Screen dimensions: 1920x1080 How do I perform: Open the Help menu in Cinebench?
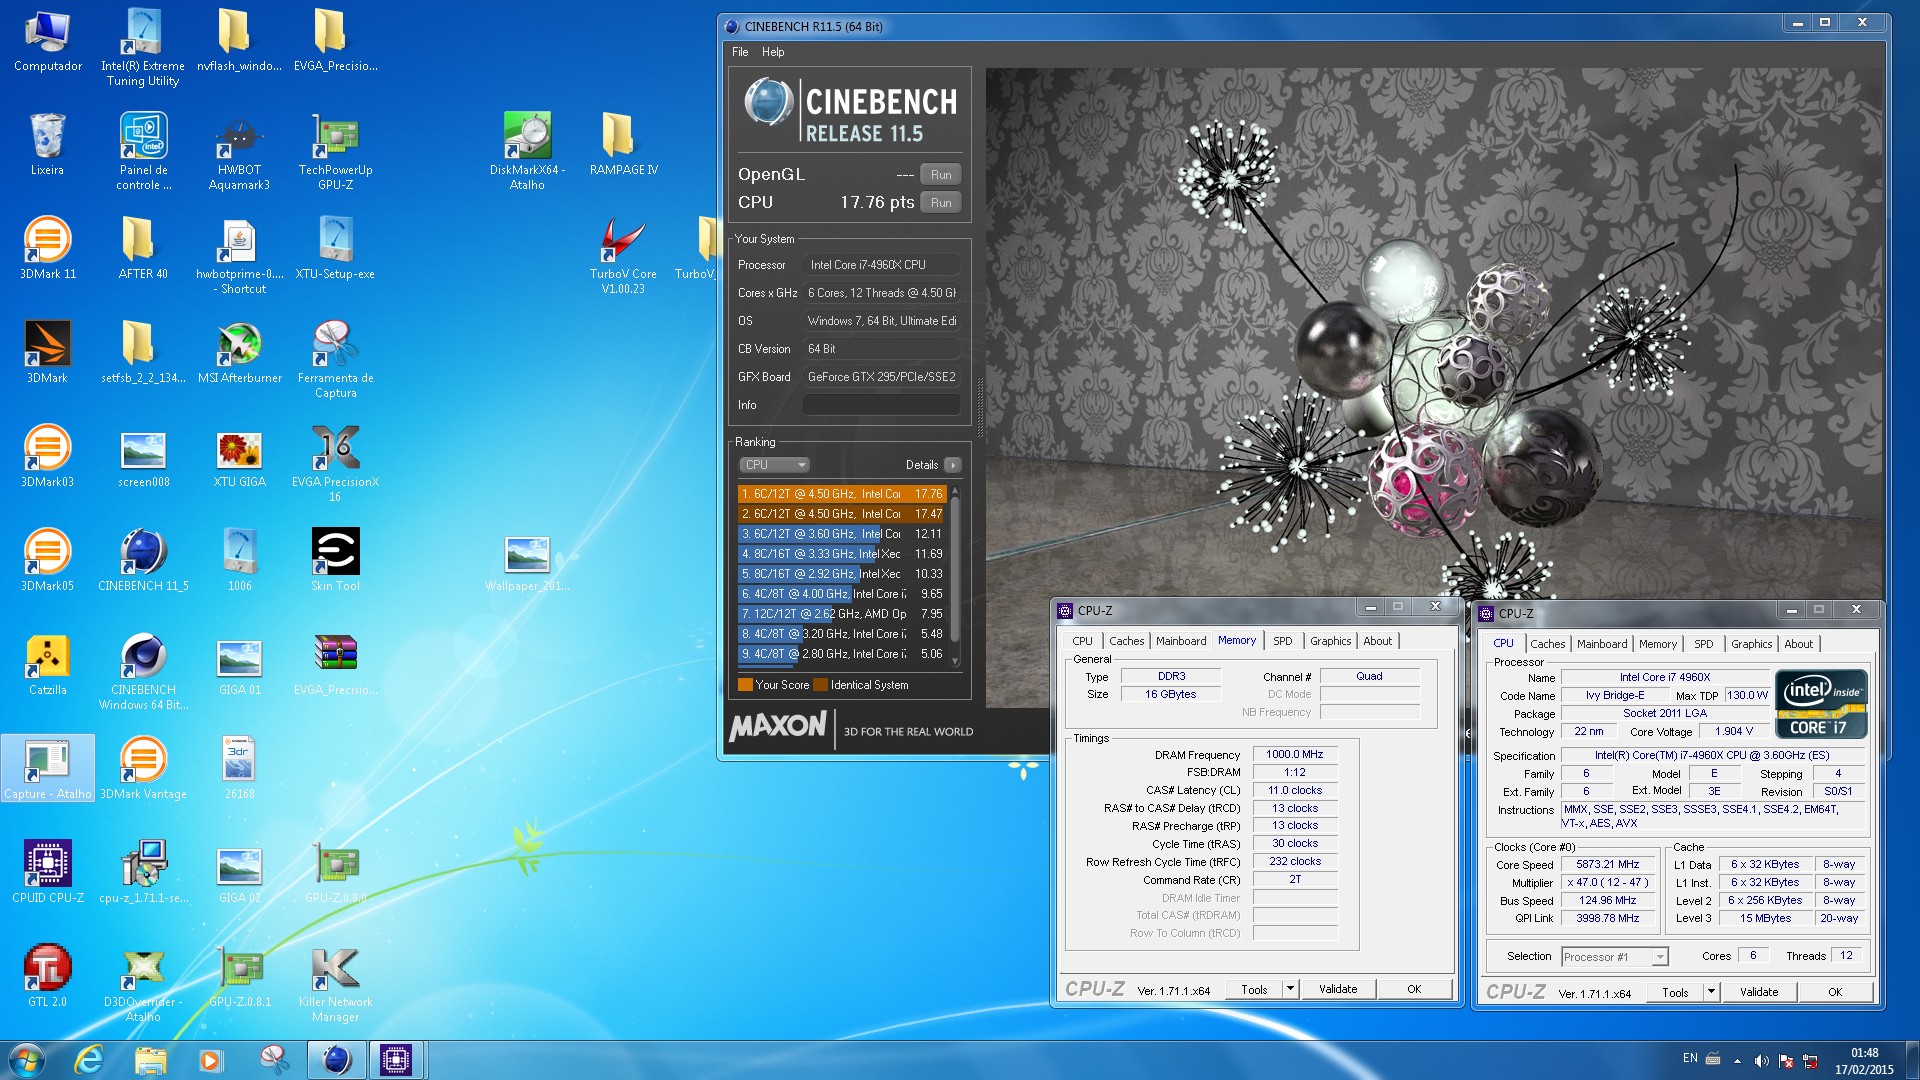click(x=773, y=52)
